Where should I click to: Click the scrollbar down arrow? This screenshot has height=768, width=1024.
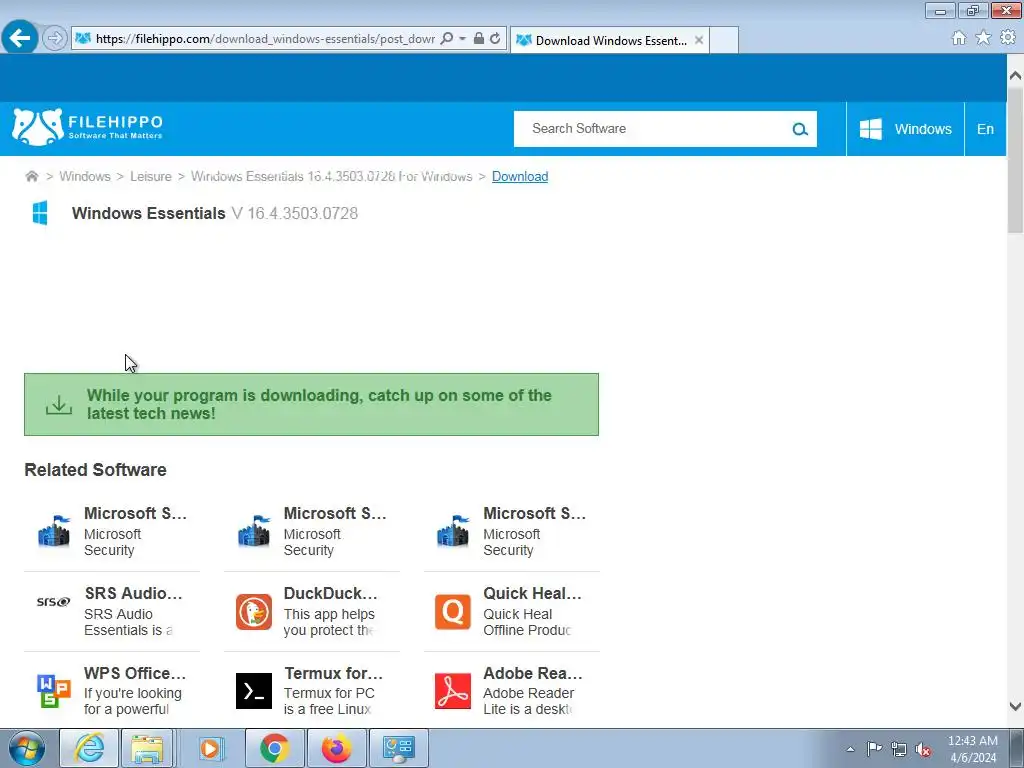click(x=1016, y=706)
